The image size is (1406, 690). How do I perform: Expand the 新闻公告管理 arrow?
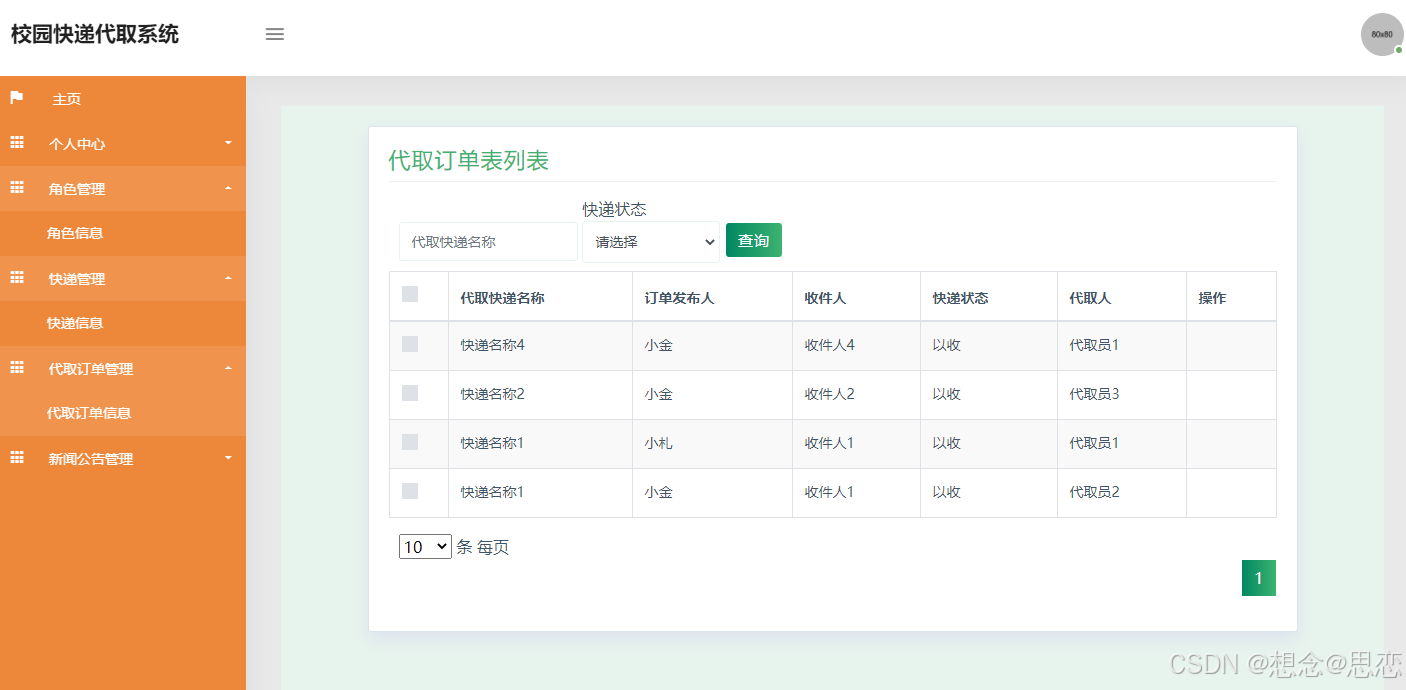tap(228, 458)
